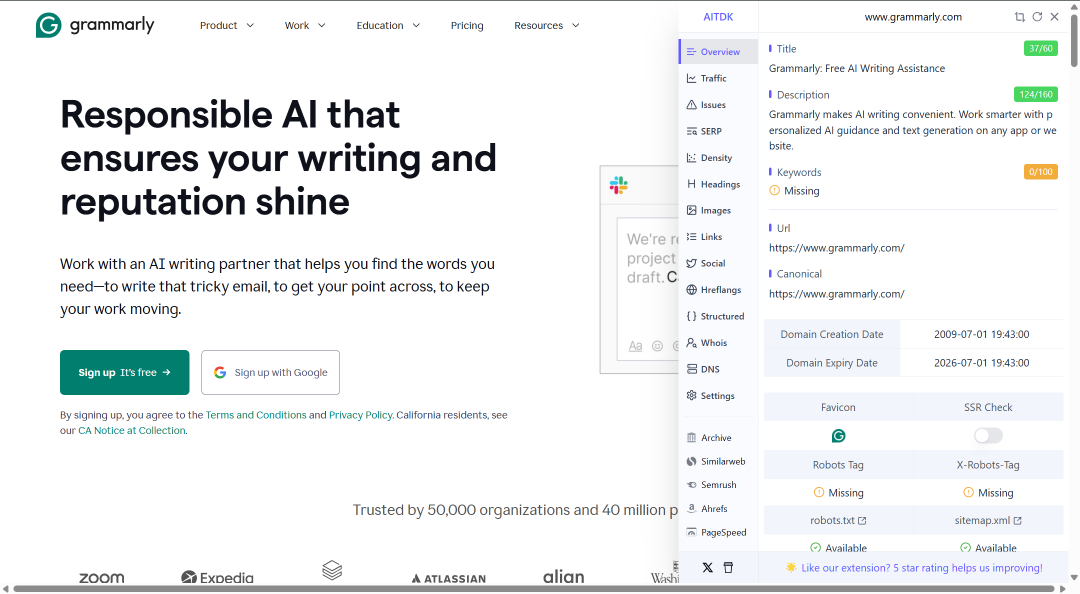
Task: Click the Sign up It's free button
Action: click(x=125, y=372)
